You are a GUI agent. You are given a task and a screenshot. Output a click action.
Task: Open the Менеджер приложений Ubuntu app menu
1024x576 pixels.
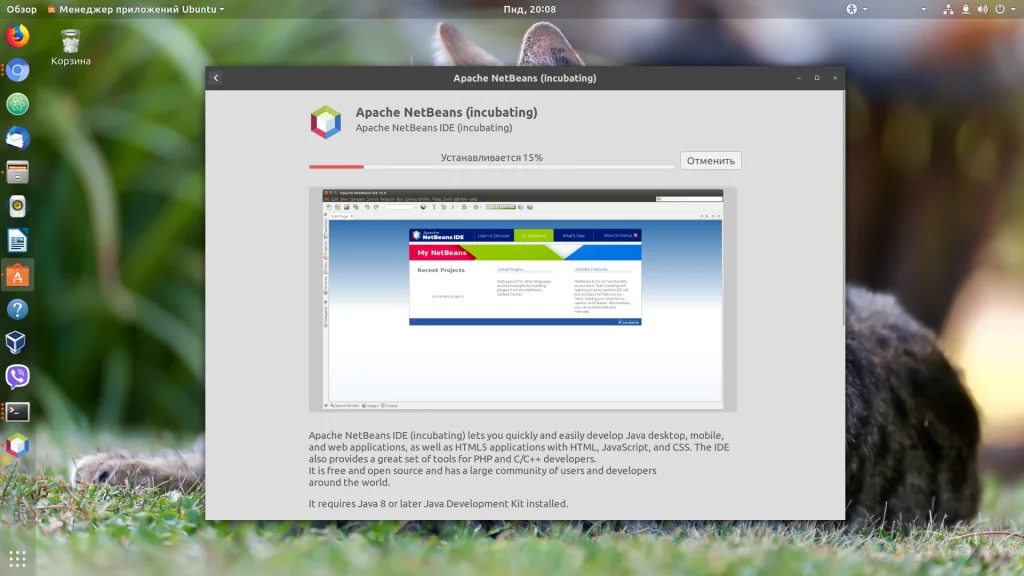click(136, 9)
